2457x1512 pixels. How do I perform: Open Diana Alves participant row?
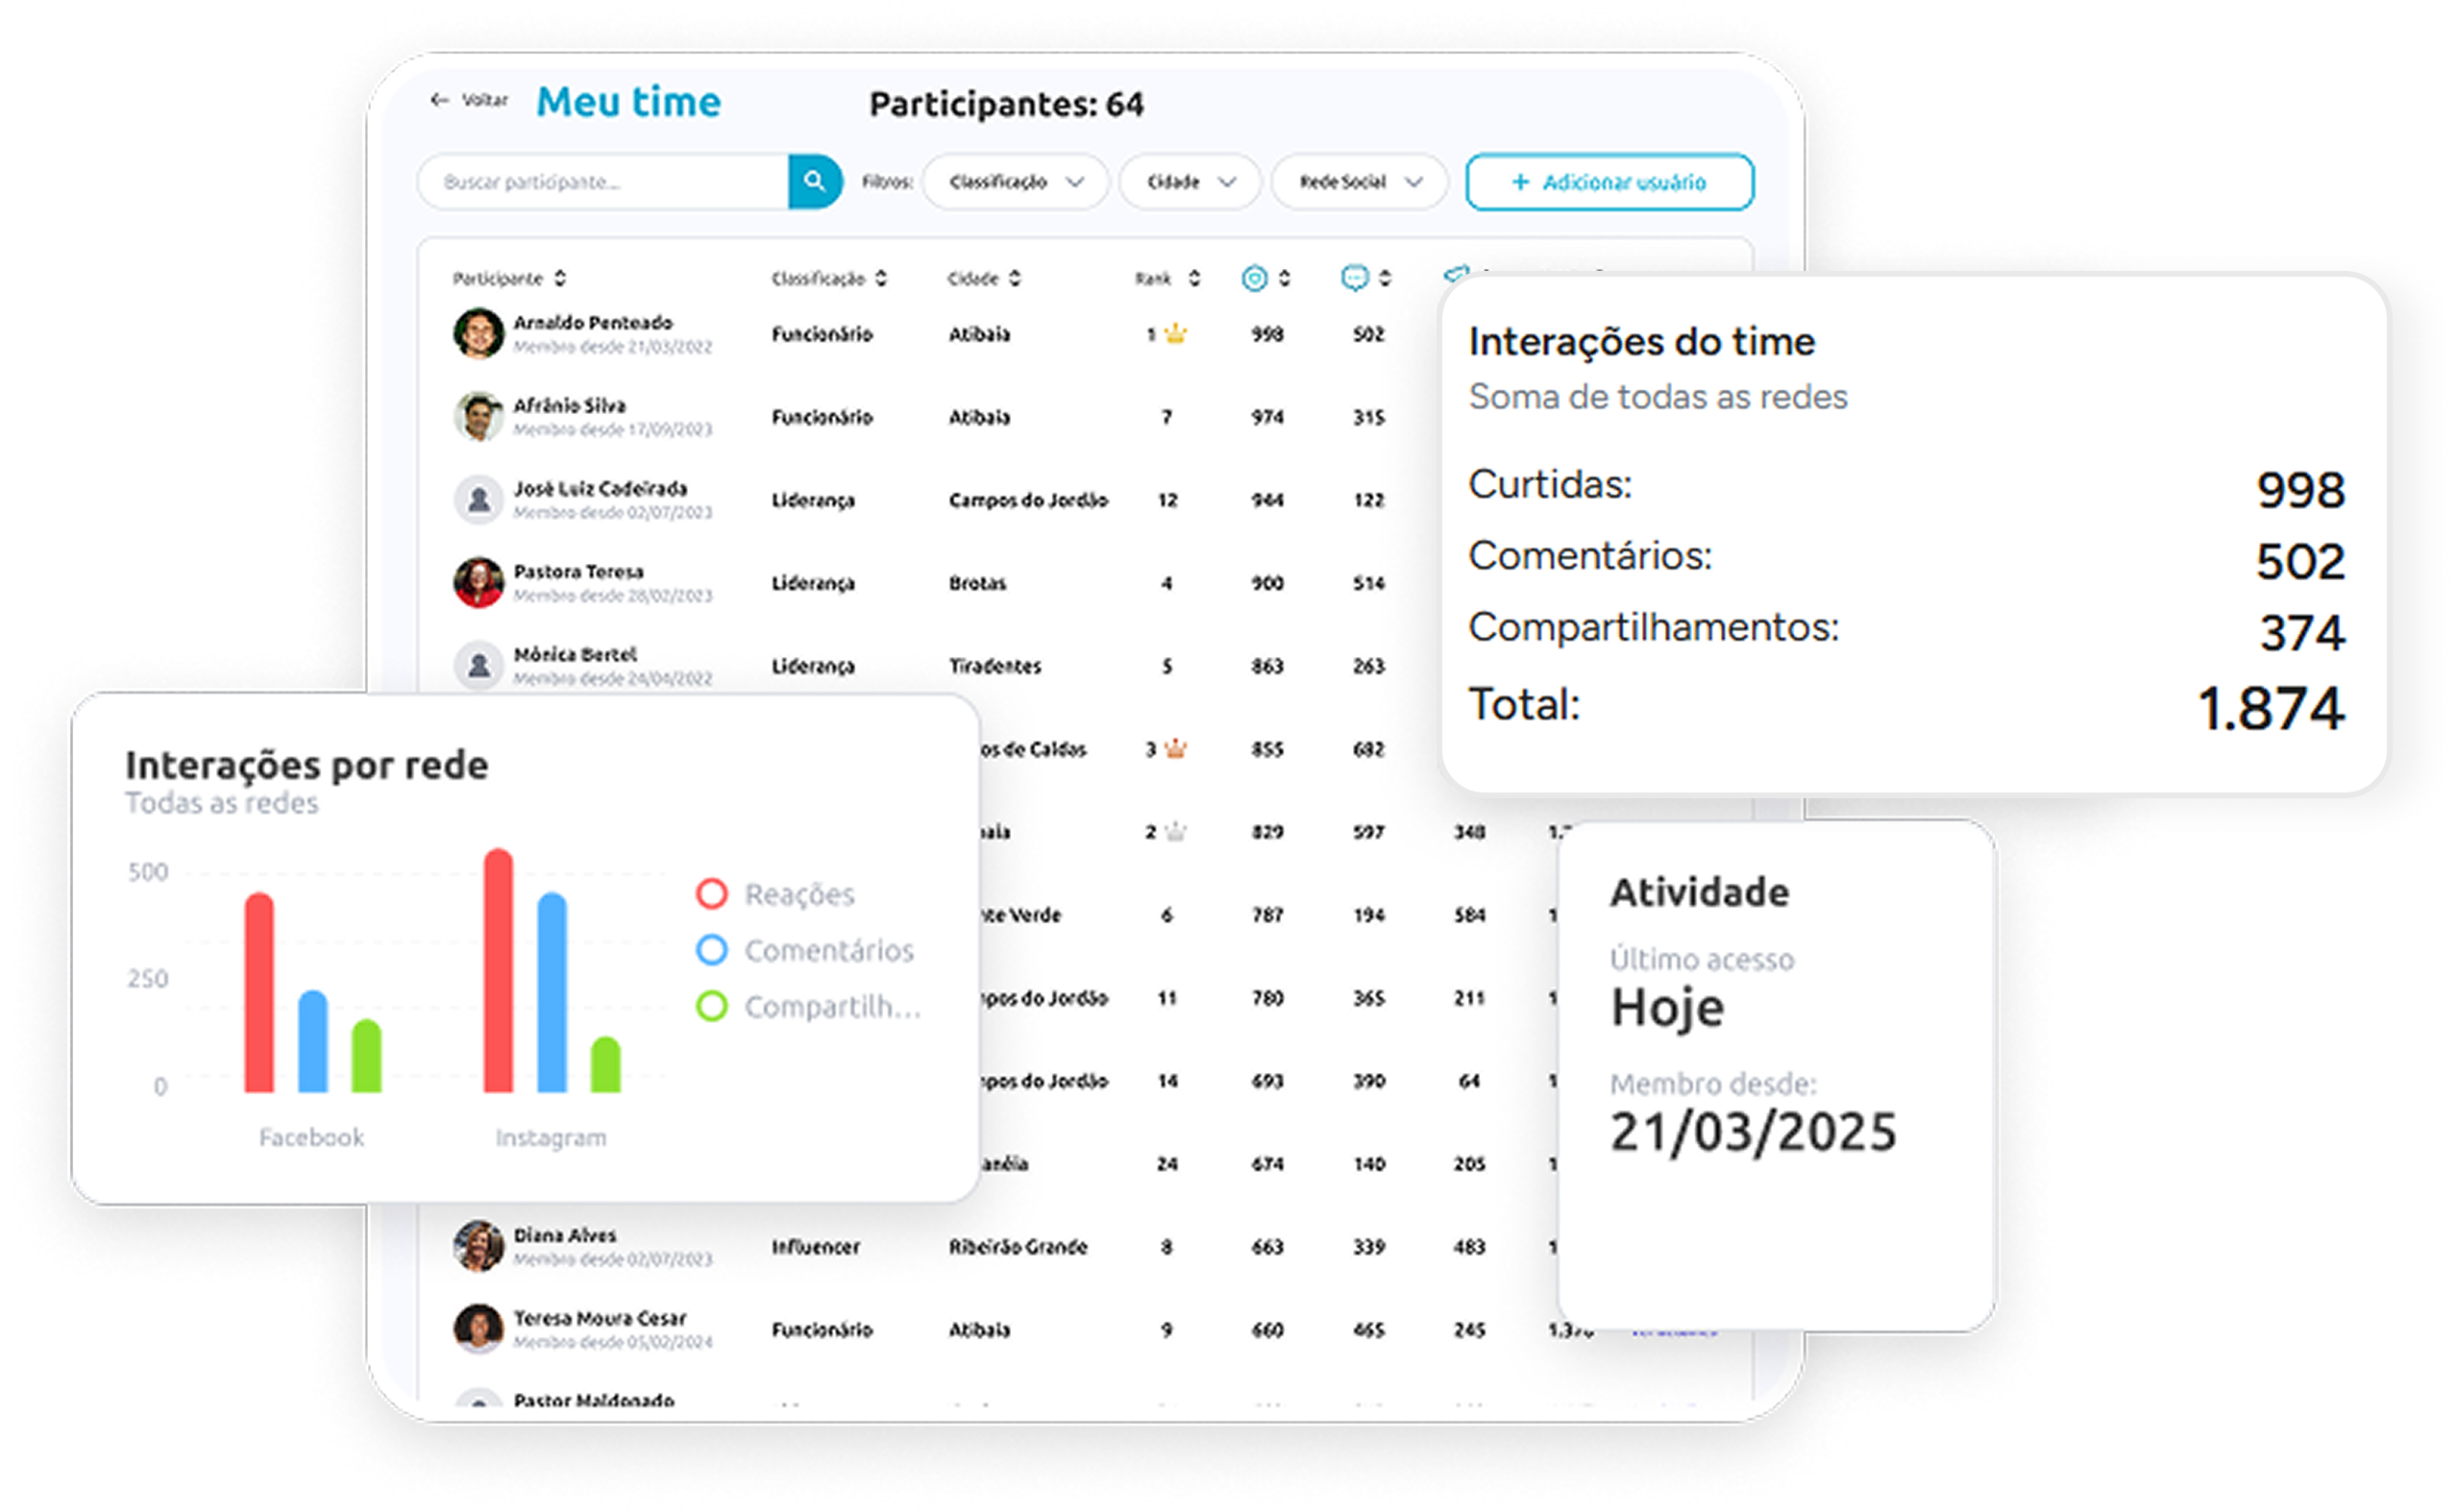565,1236
